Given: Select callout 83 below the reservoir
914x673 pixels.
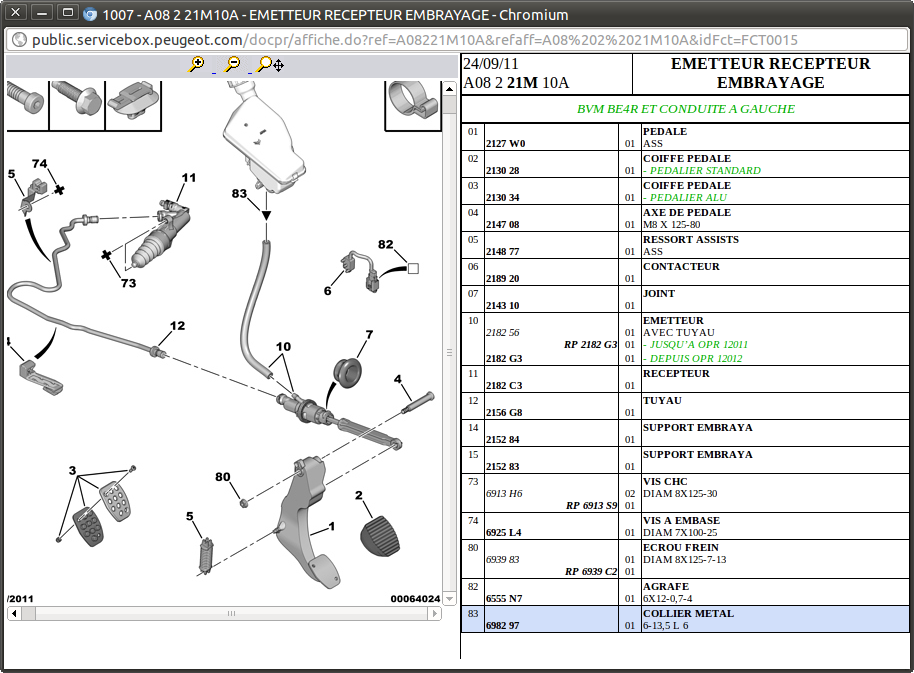Looking at the screenshot, I should click(x=239, y=193).
